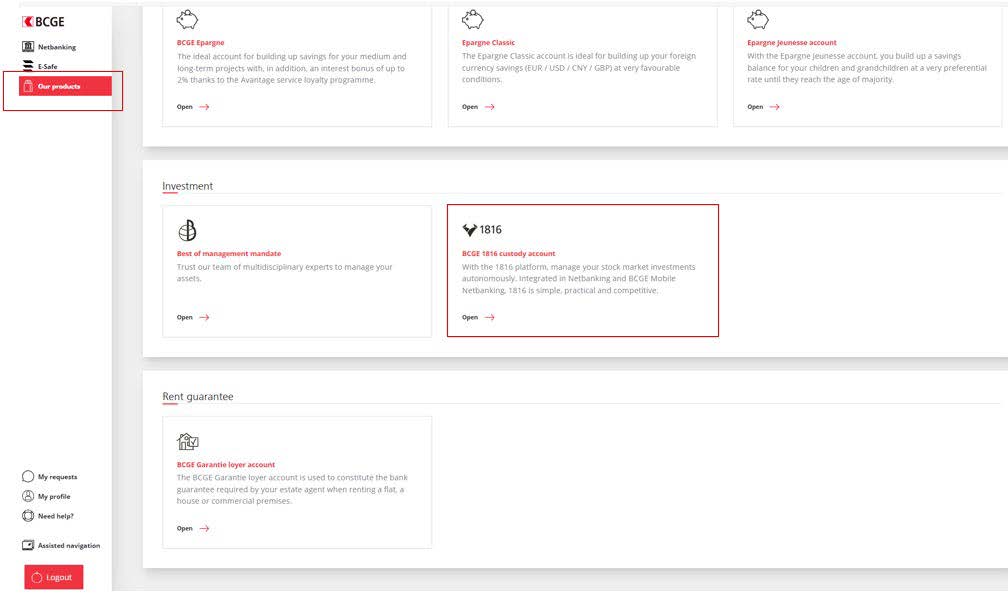Click the Need help lifebuoy icon
The width and height of the screenshot is (1008, 595).
28,516
